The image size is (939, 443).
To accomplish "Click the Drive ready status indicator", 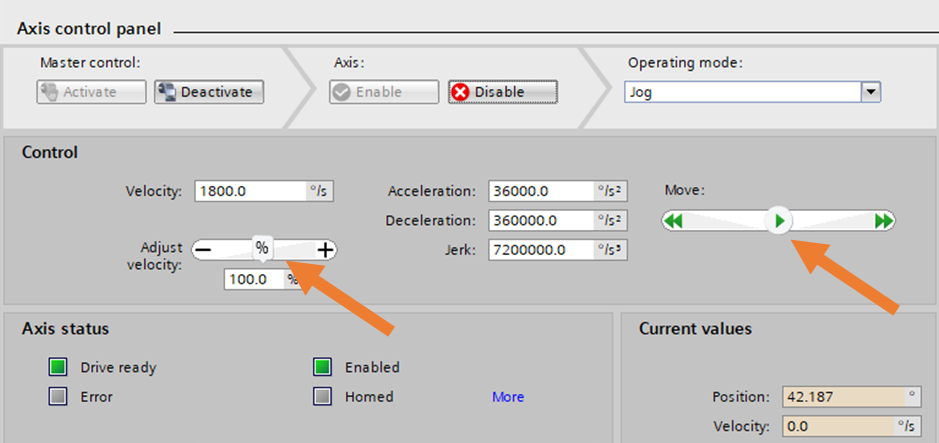I will click(x=57, y=367).
